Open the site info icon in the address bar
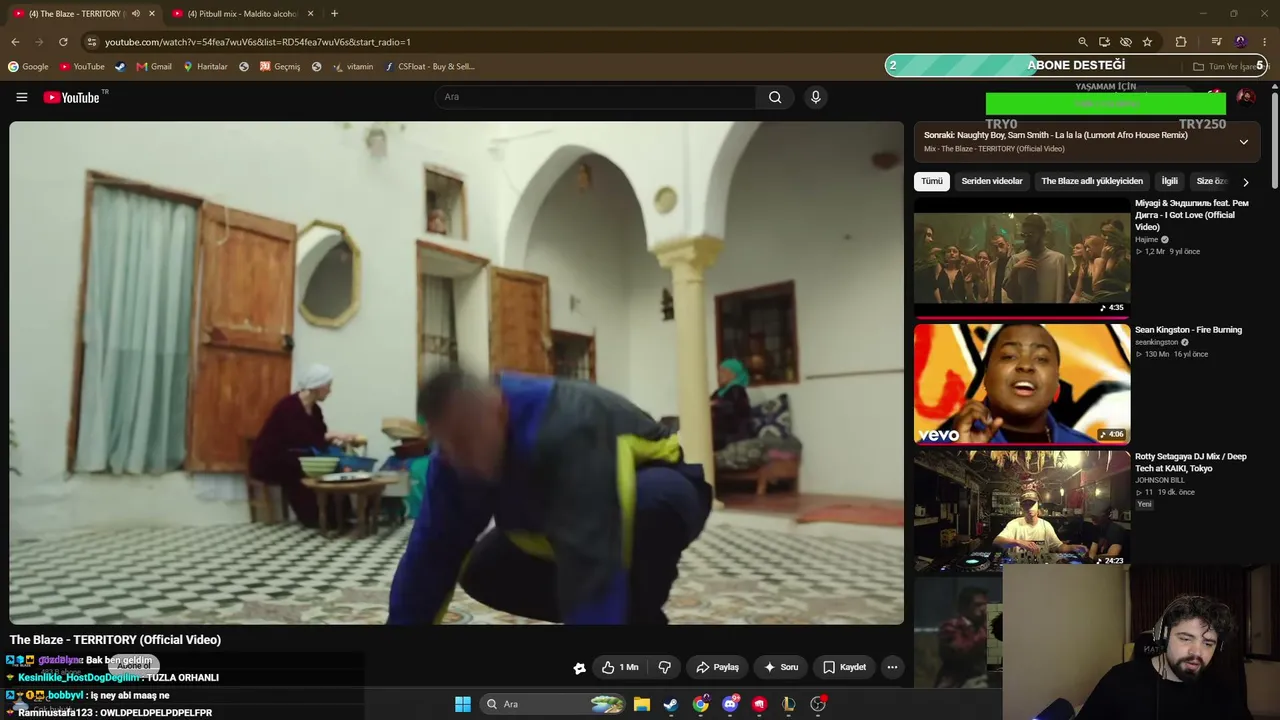This screenshot has height=720, width=1280. 92,42
